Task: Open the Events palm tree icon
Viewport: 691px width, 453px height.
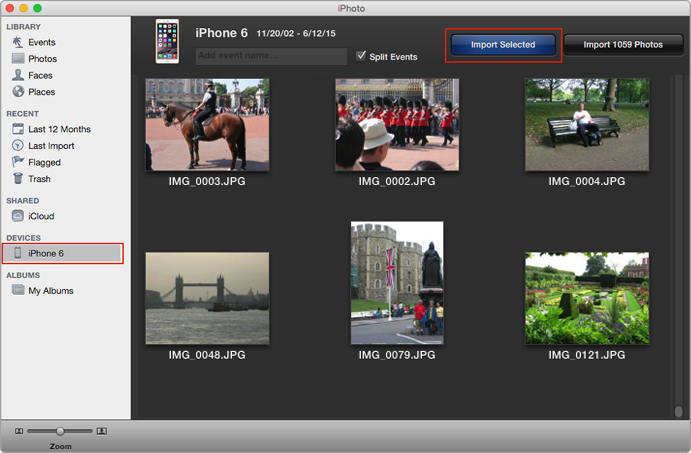Action: pos(18,42)
